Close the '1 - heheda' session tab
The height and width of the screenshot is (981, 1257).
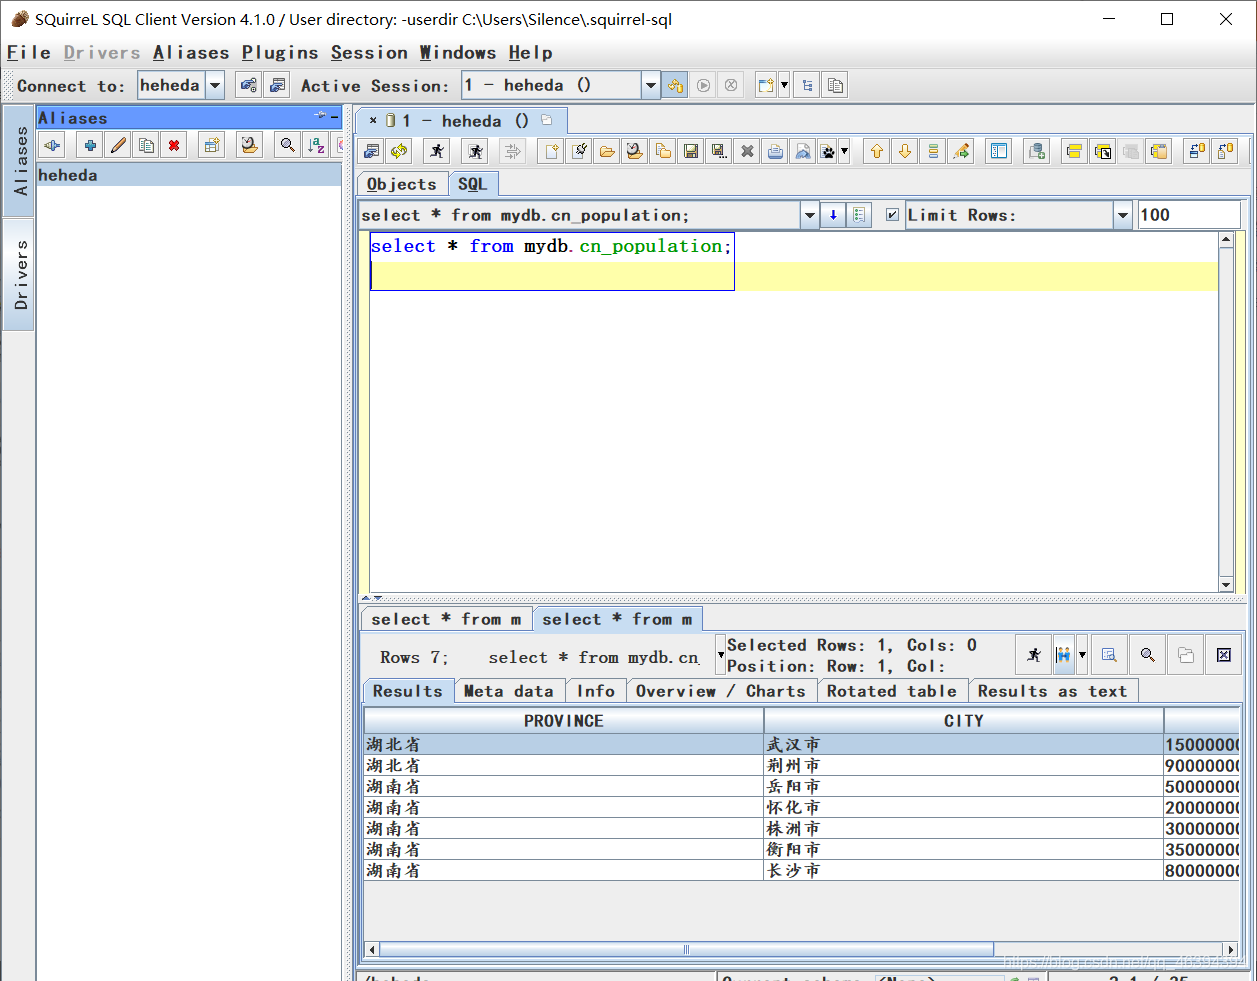click(373, 121)
